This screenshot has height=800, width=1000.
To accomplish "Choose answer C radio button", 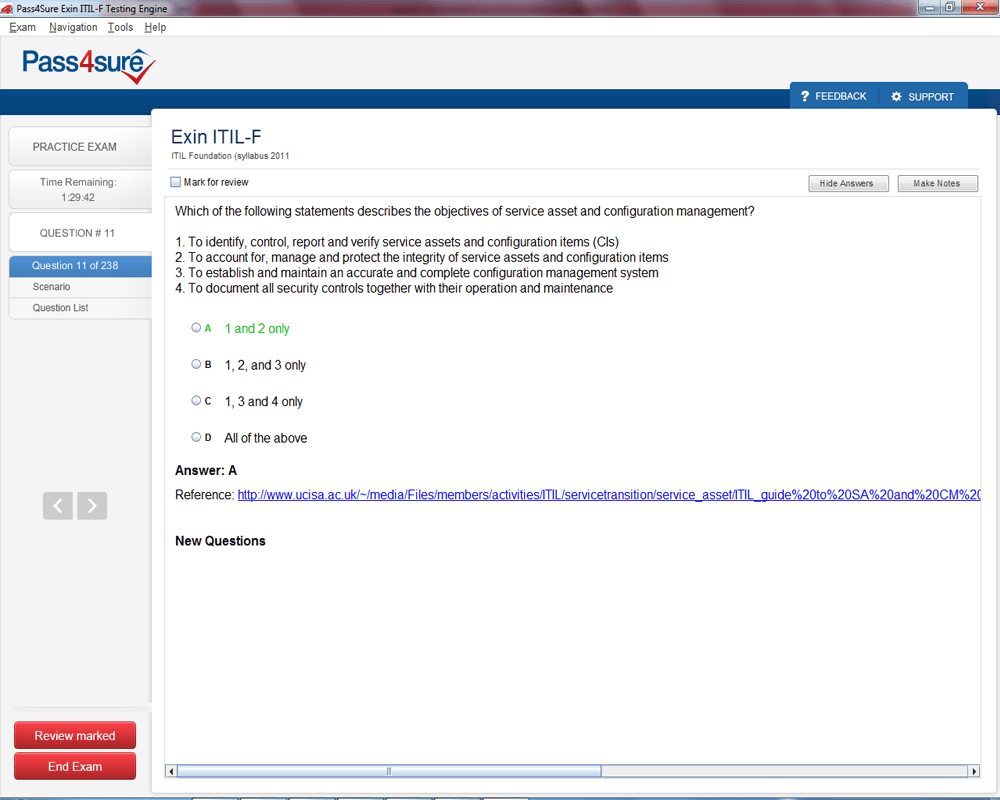I will tap(196, 401).
